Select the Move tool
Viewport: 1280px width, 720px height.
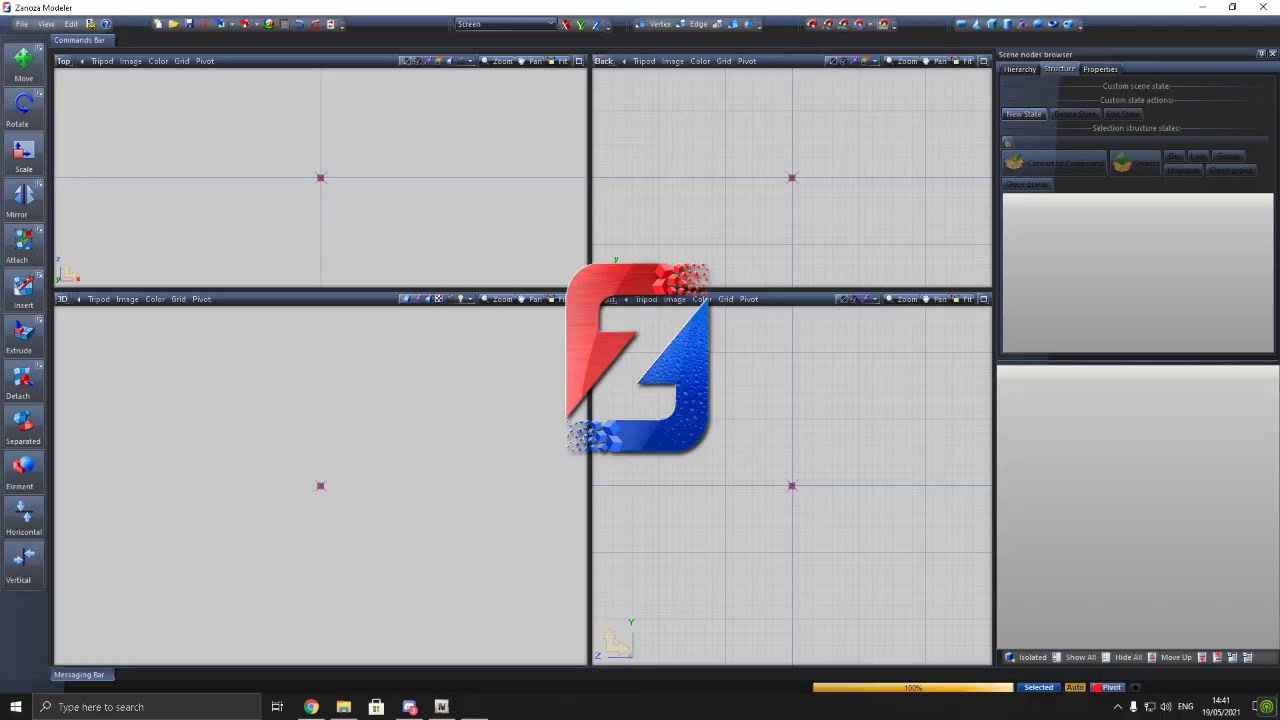(x=23, y=62)
